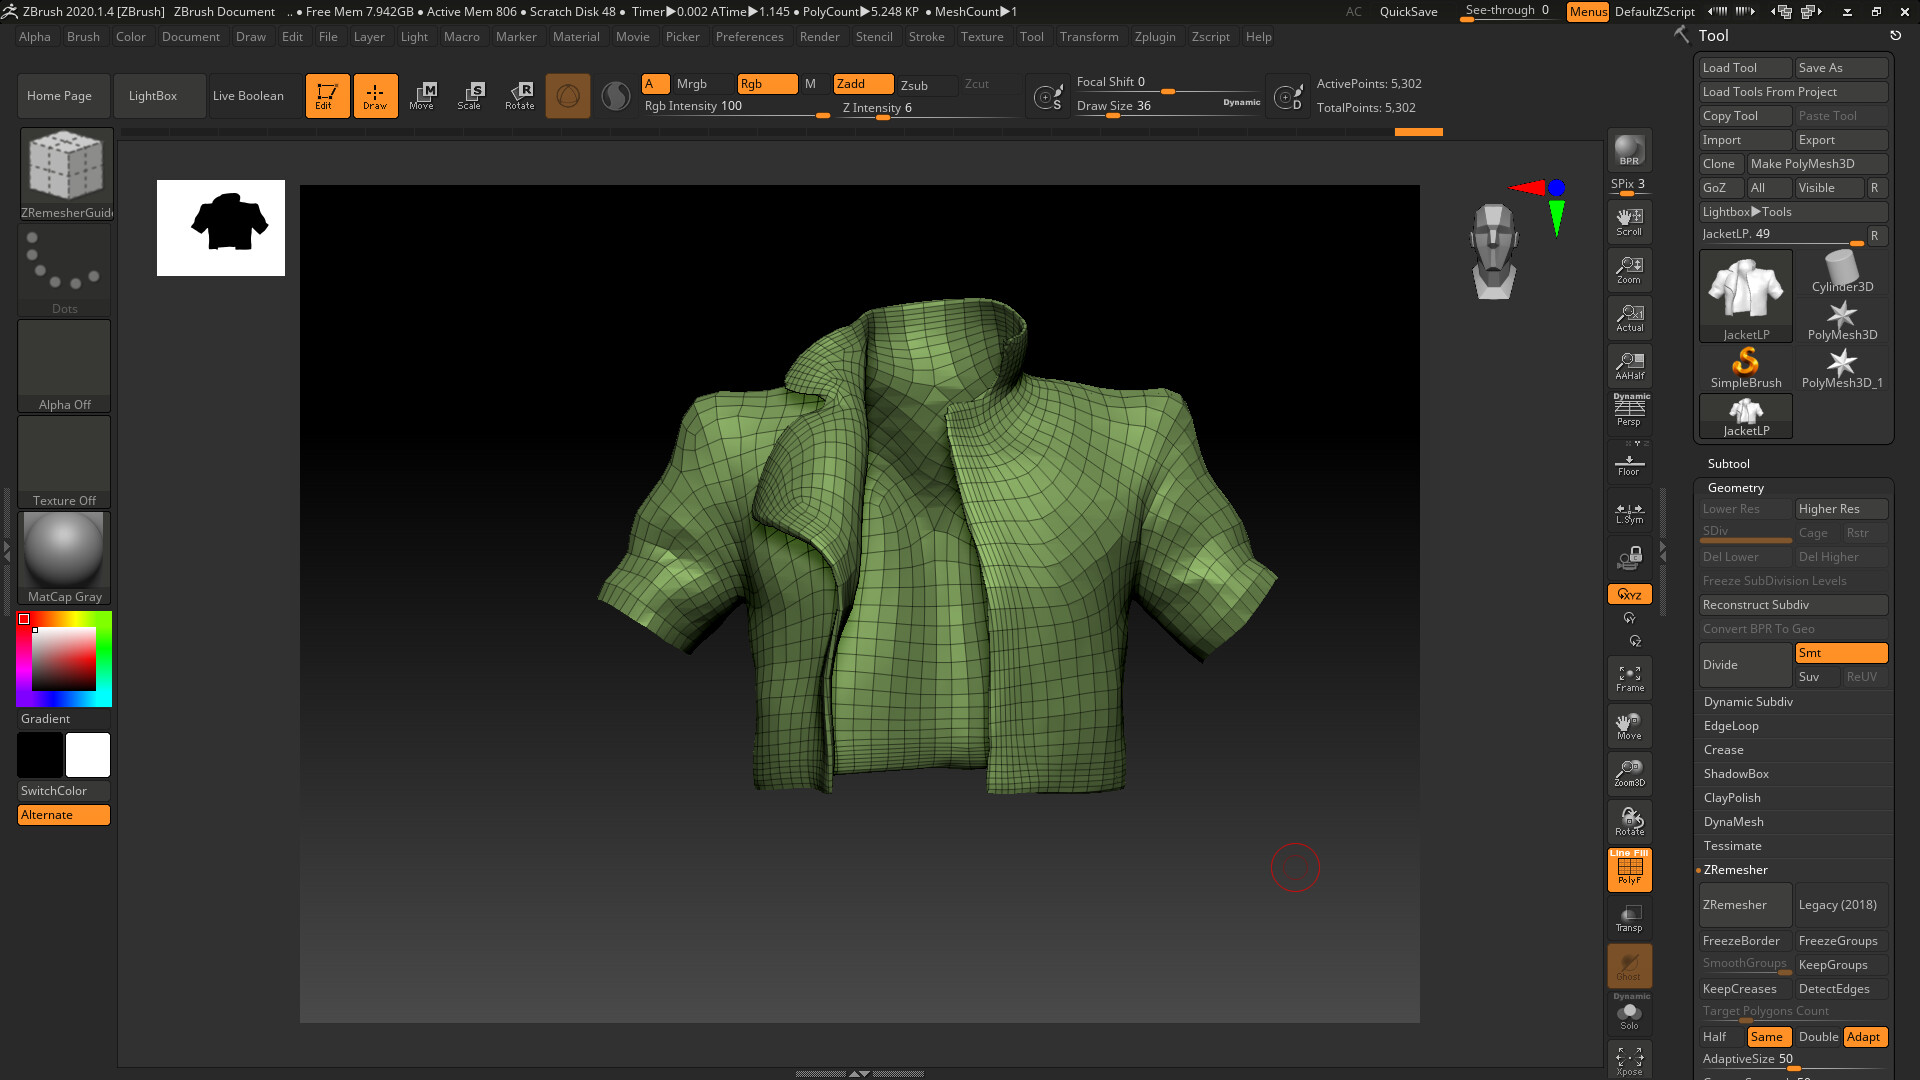This screenshot has height=1080, width=1920.
Task: Toggle Alternate color button
Action: coord(64,815)
